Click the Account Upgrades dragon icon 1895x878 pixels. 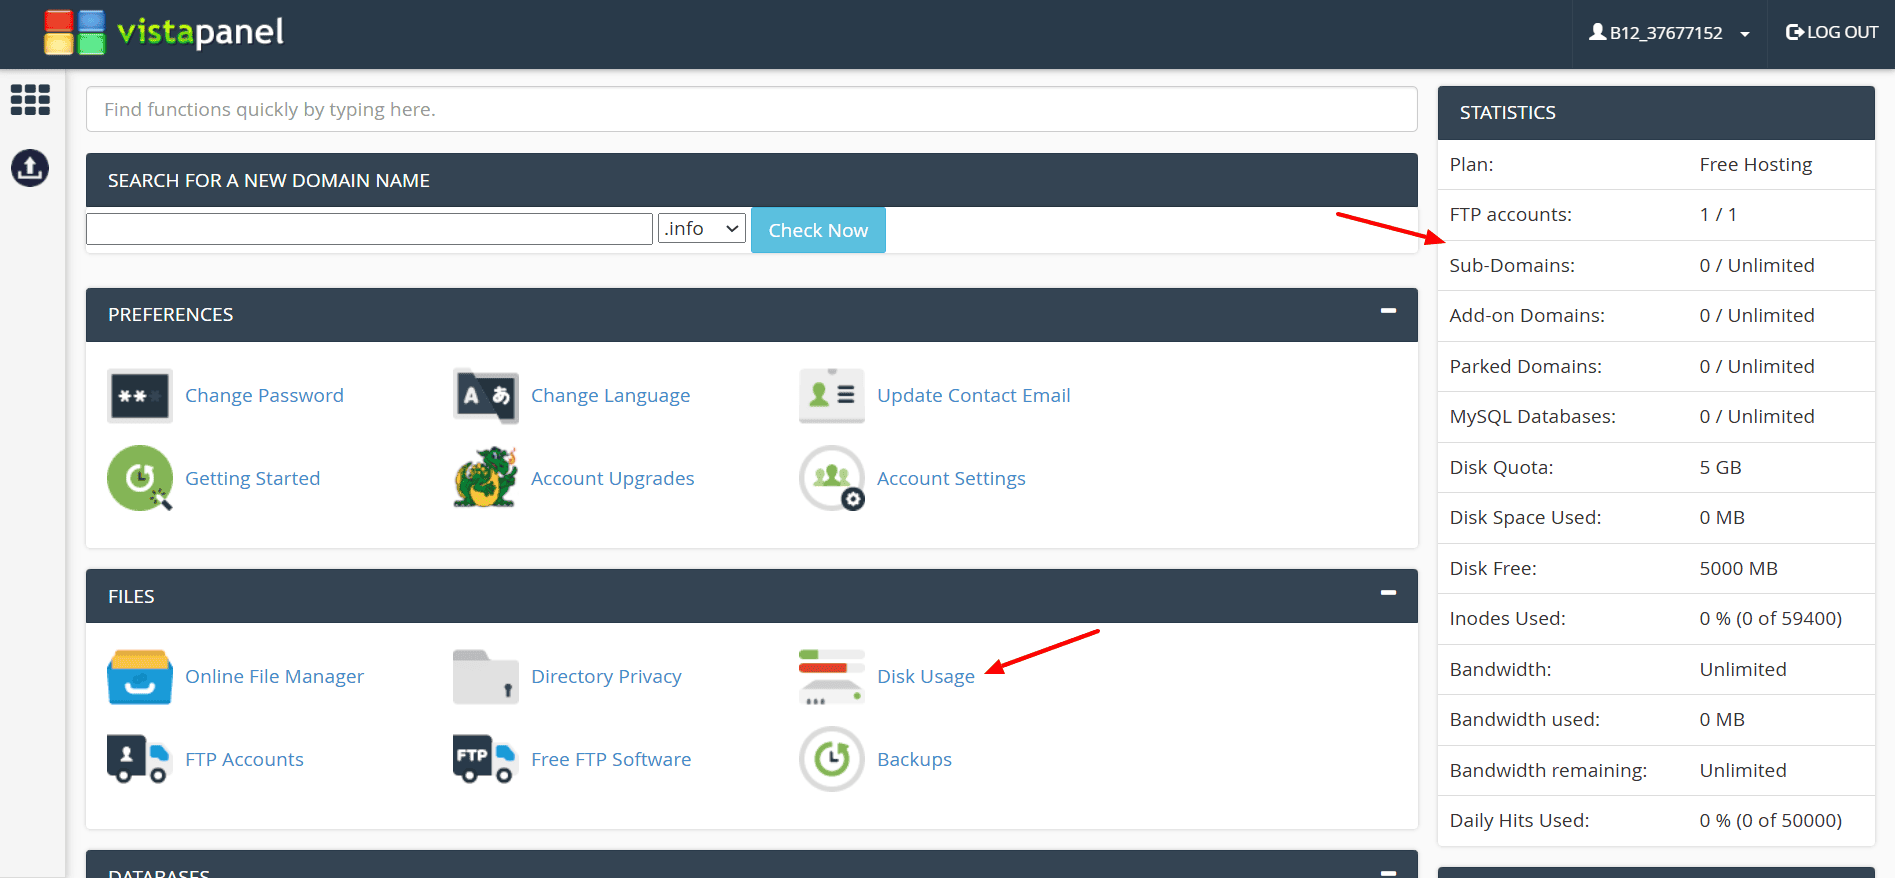[x=486, y=478]
